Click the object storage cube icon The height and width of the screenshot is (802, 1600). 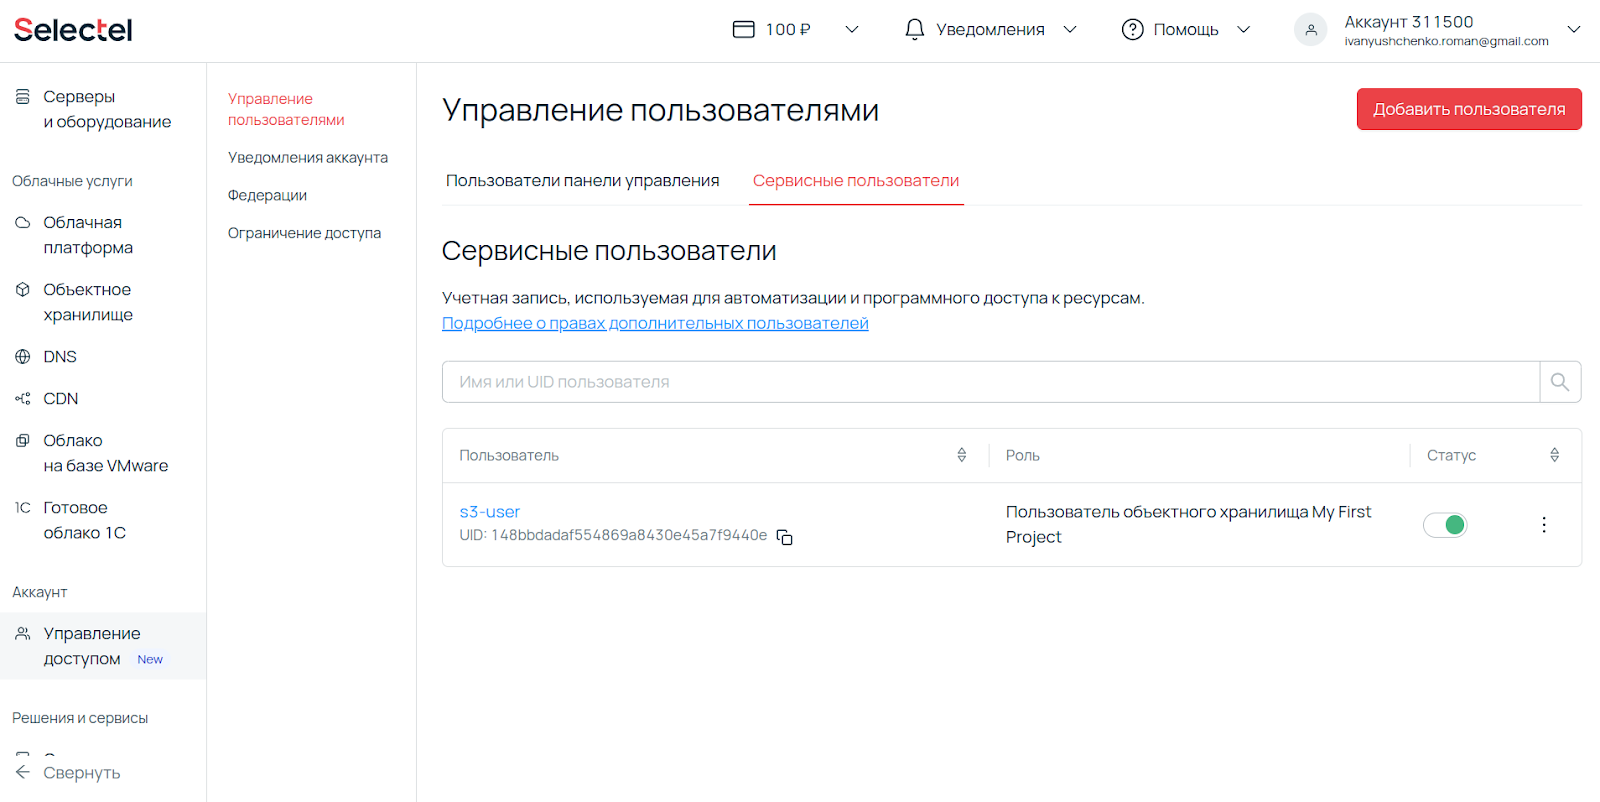22,290
